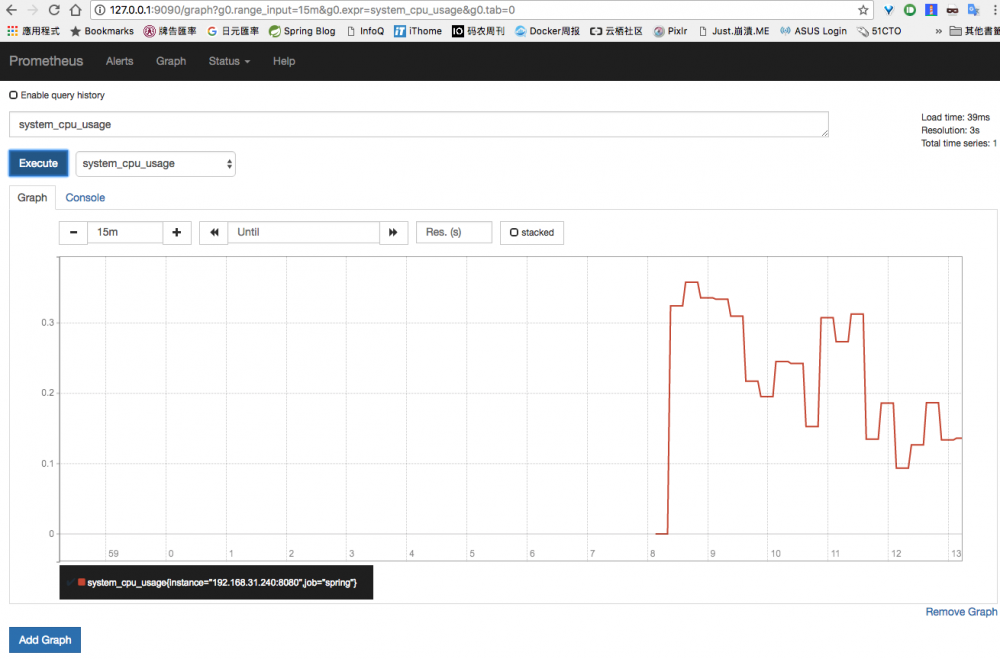This screenshot has width=1000, height=659.
Task: Reload the page with refresh icon
Action: pos(54,10)
